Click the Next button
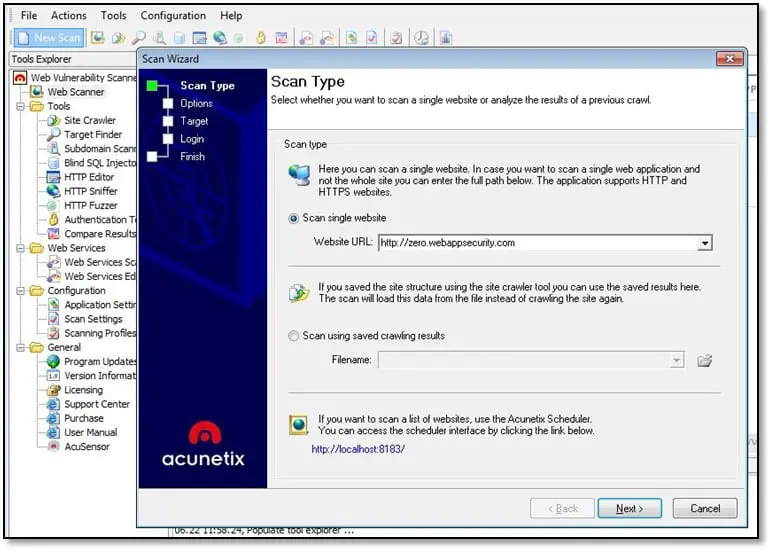 tap(629, 508)
